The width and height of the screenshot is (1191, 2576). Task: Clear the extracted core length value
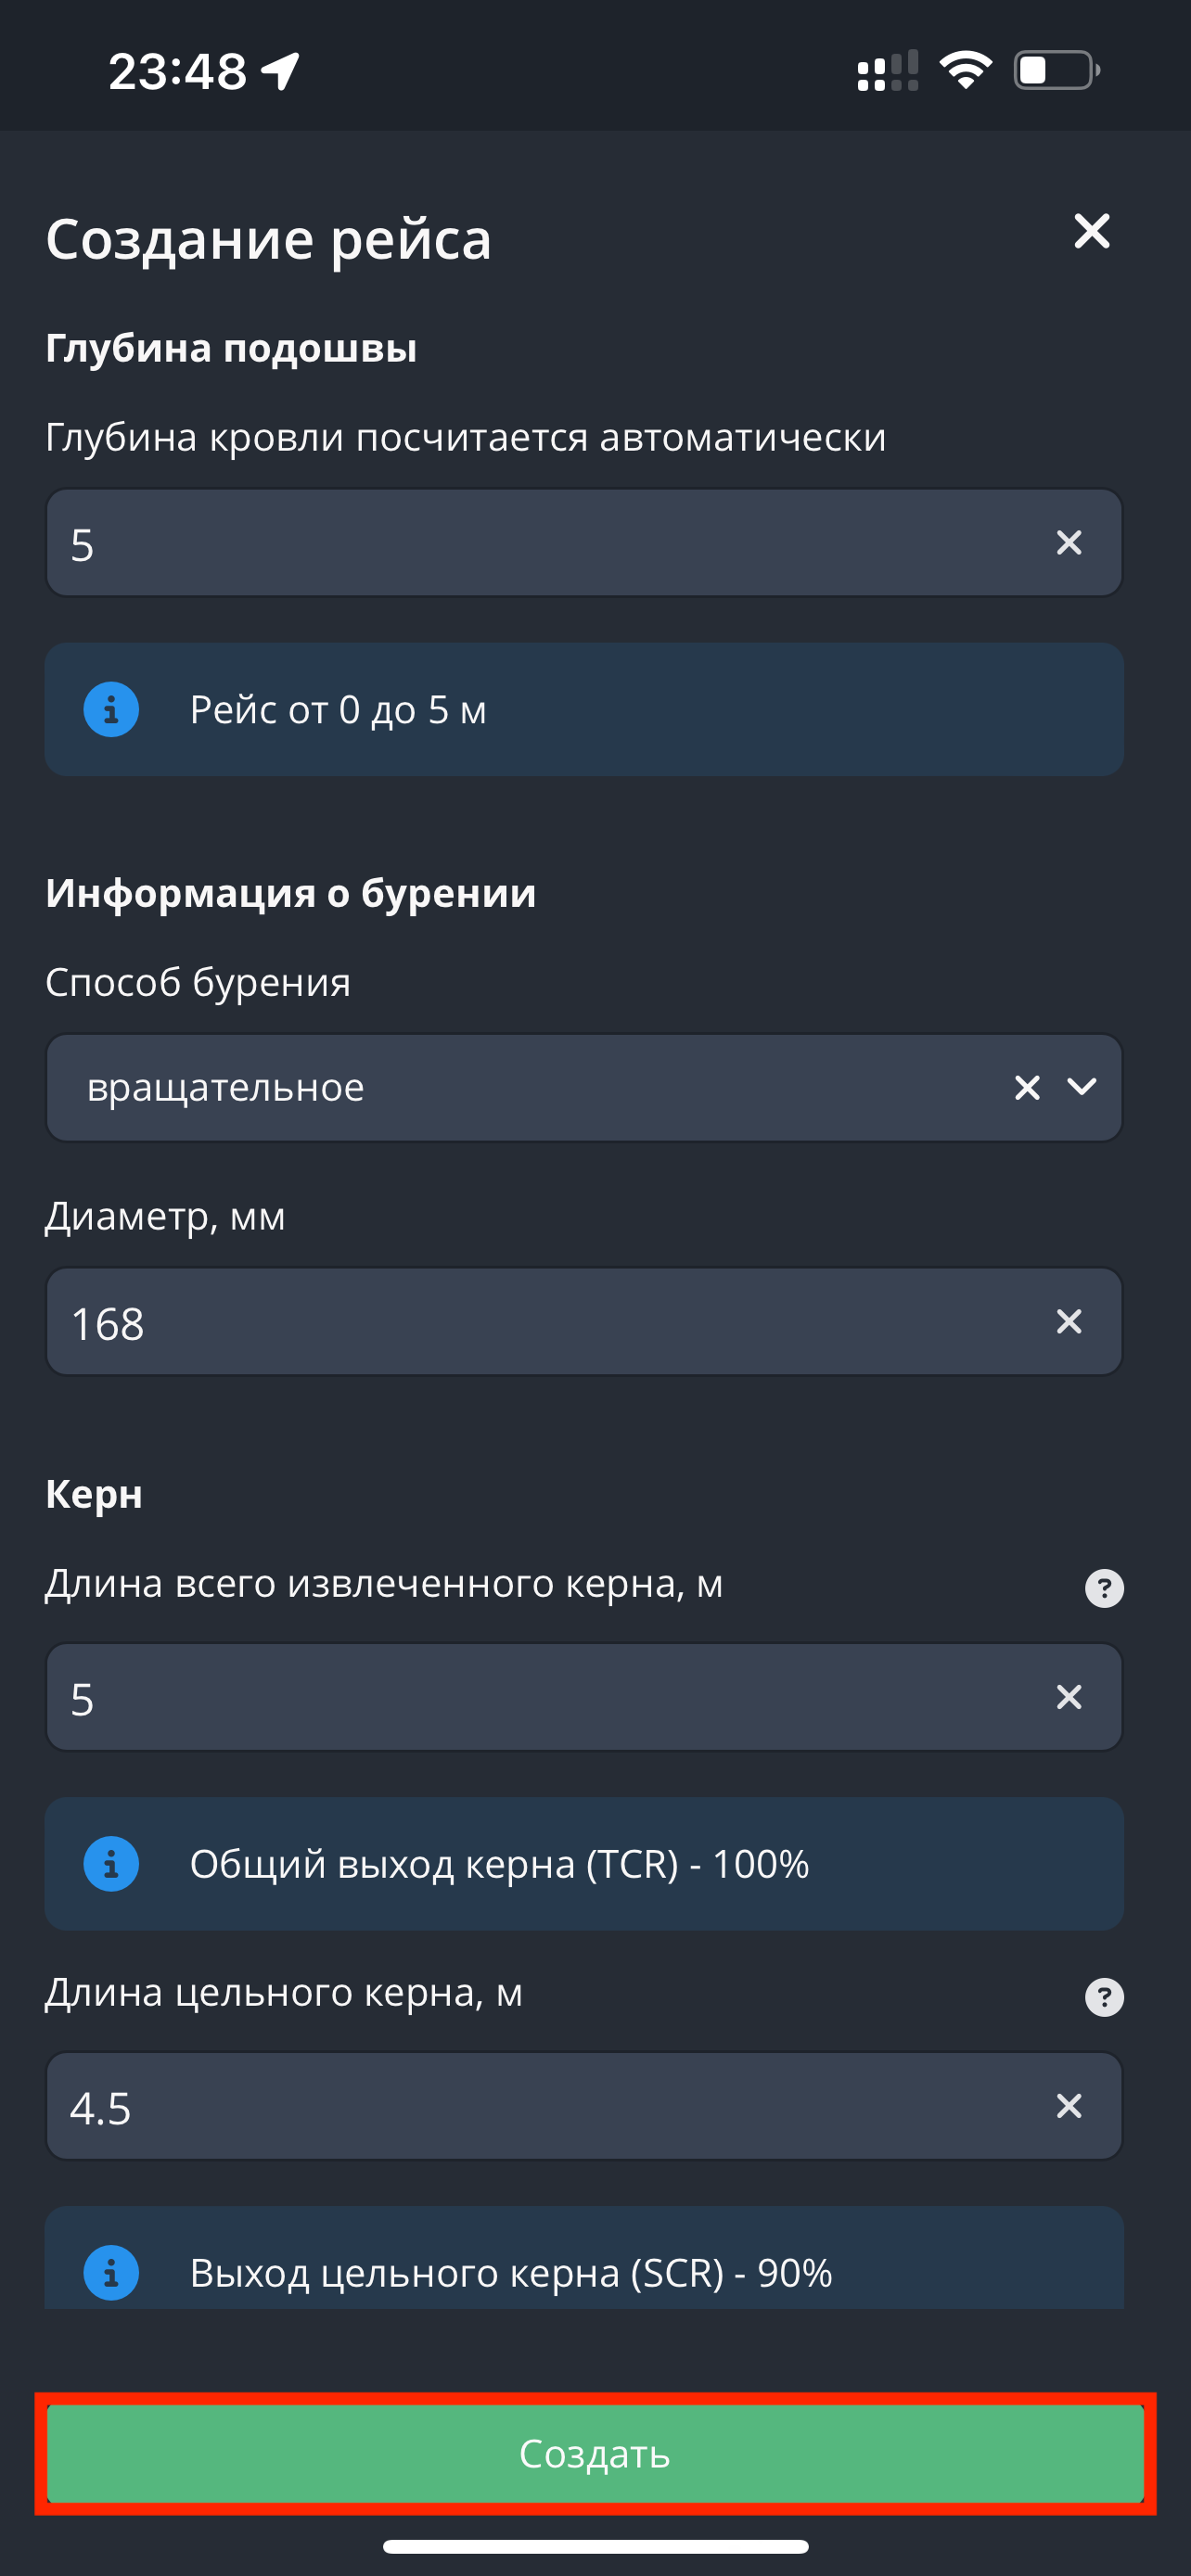[x=1068, y=1697]
